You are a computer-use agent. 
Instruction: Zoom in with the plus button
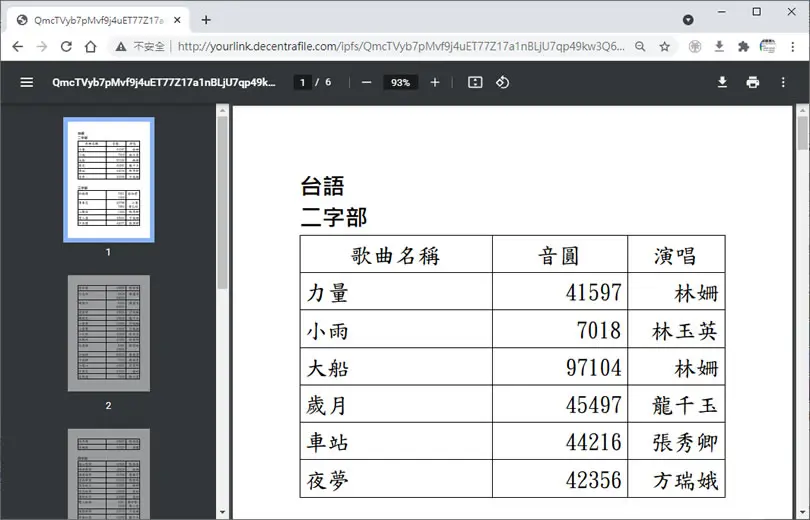(x=435, y=83)
